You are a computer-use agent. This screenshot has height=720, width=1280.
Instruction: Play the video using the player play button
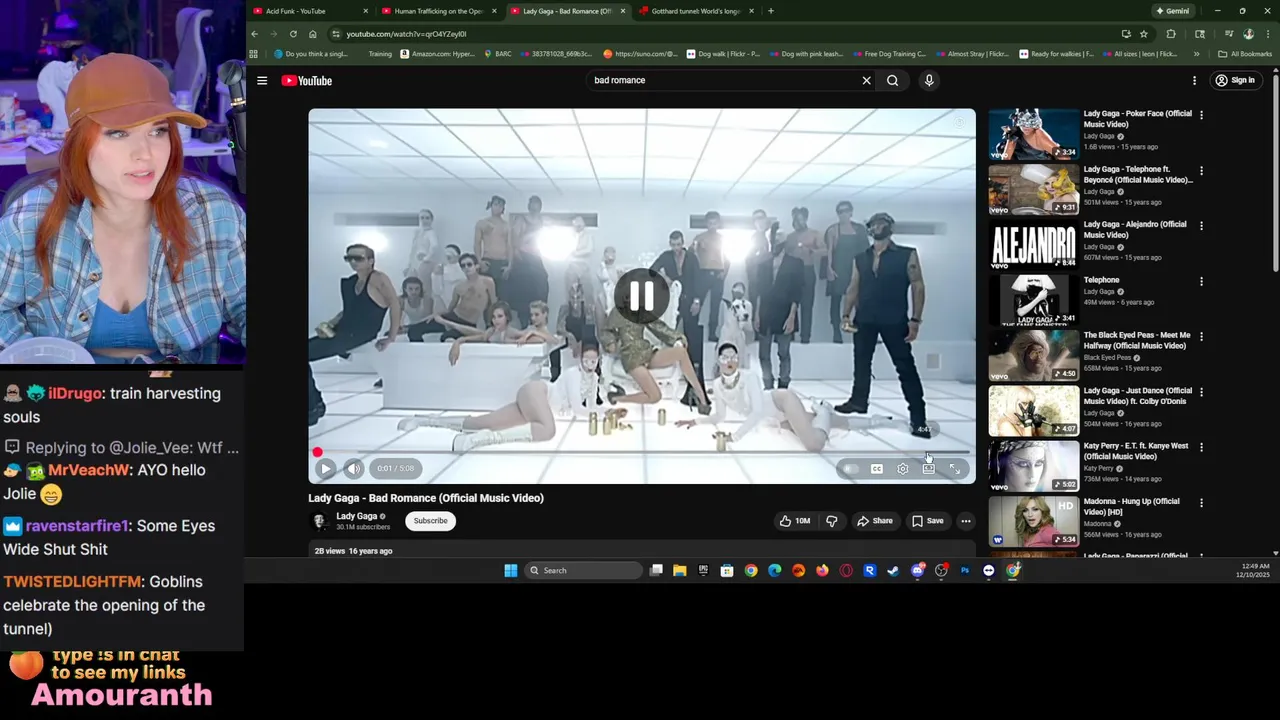click(325, 468)
